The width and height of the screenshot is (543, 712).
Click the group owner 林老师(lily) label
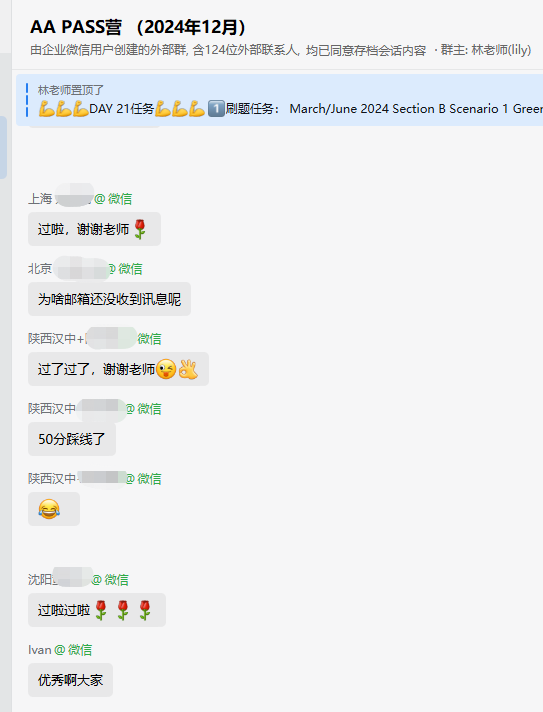(501, 50)
